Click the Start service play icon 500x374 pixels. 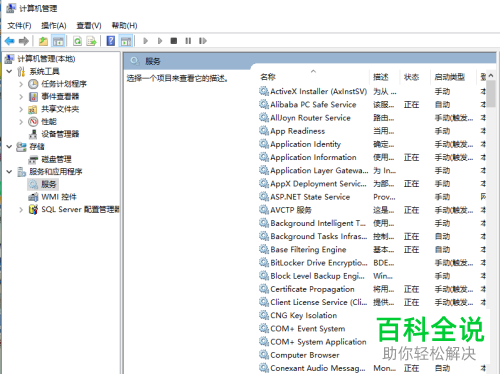click(x=145, y=41)
